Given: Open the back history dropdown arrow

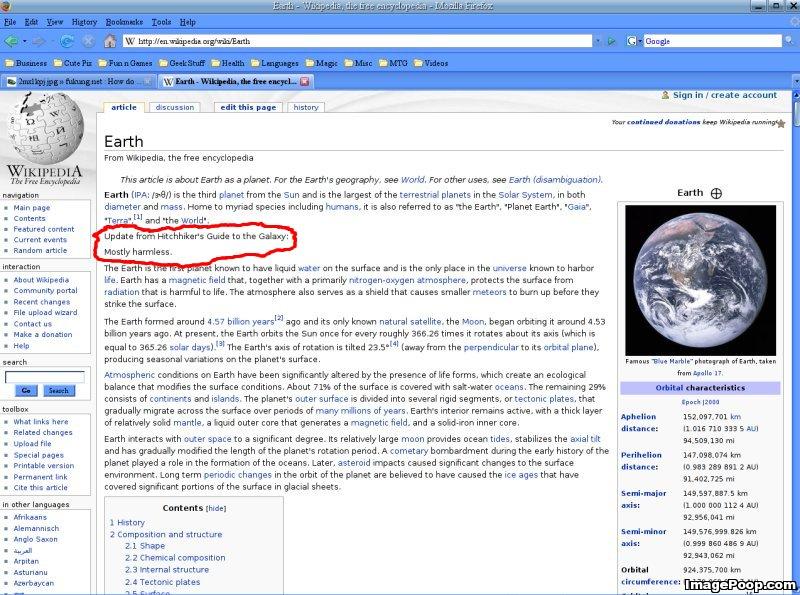Looking at the screenshot, I should click(24, 41).
